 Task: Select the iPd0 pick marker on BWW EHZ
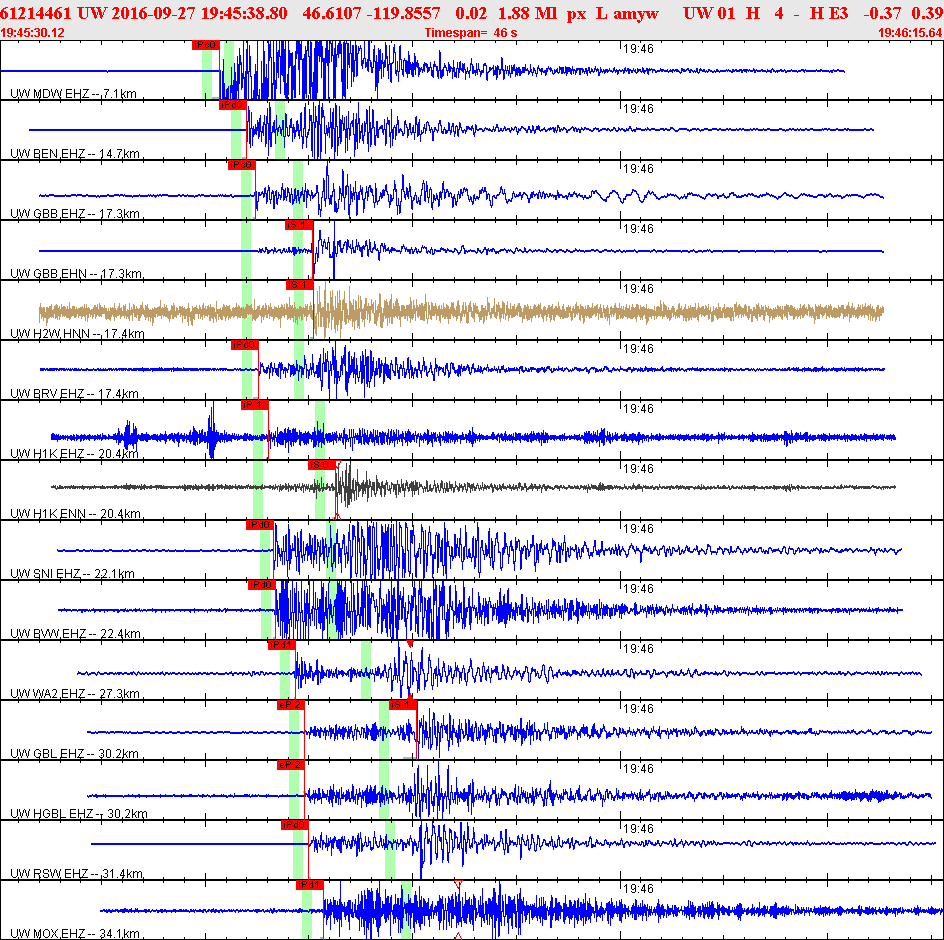point(261,585)
